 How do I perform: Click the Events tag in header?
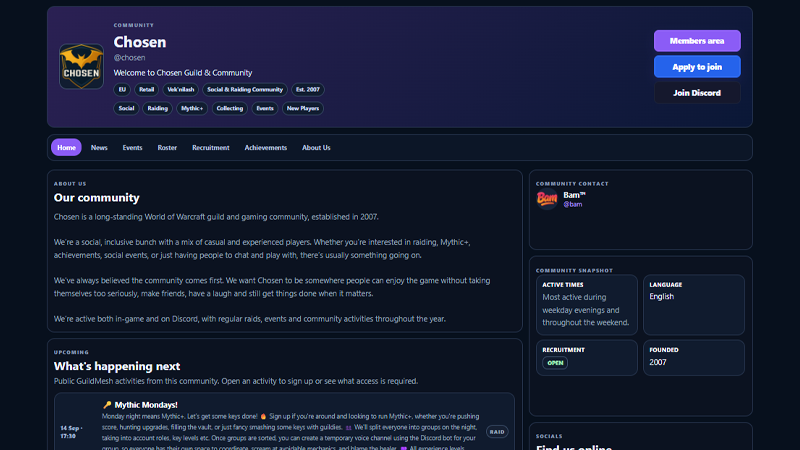[x=265, y=108]
